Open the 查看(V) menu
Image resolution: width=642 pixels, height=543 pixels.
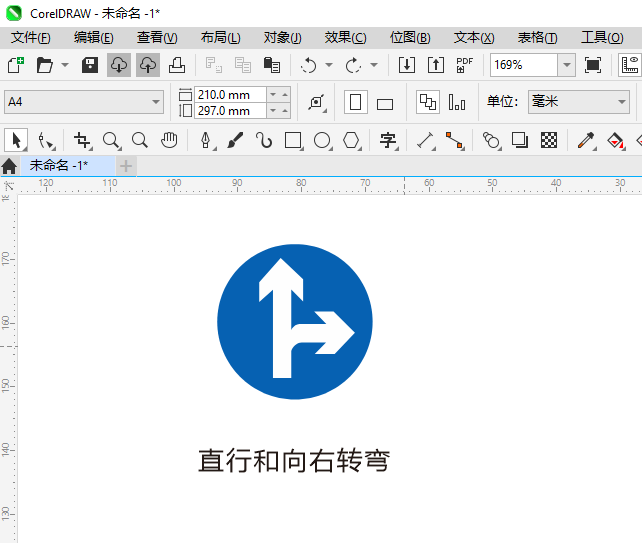point(157,38)
